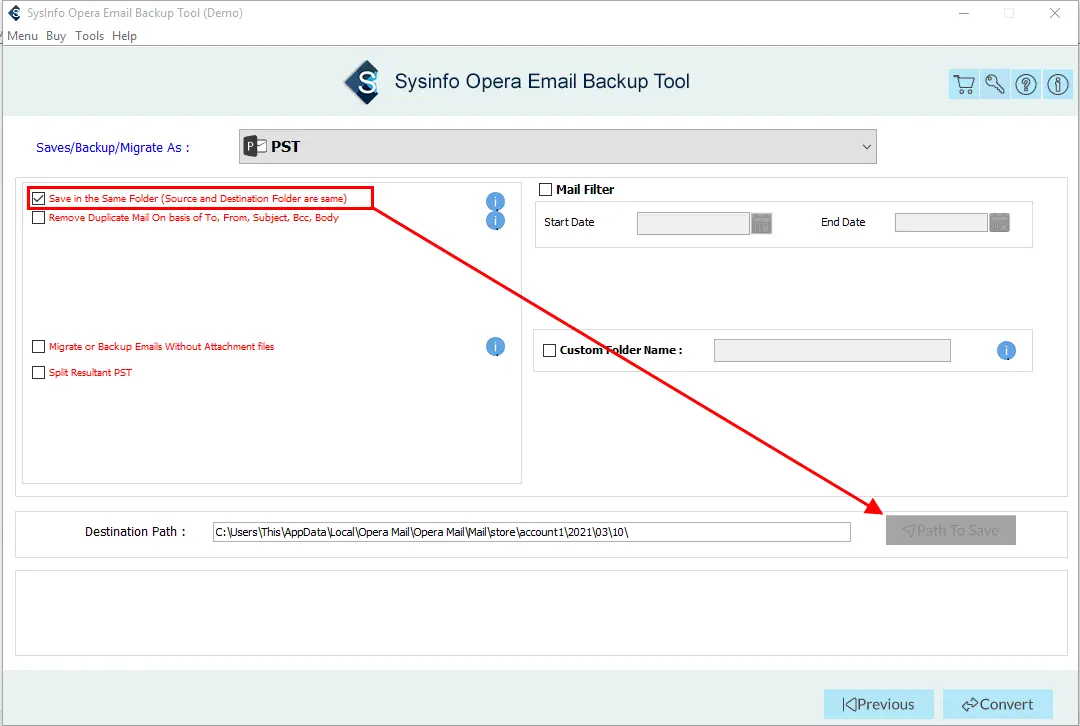
Task: Click the Destination Path label
Action: click(x=135, y=532)
